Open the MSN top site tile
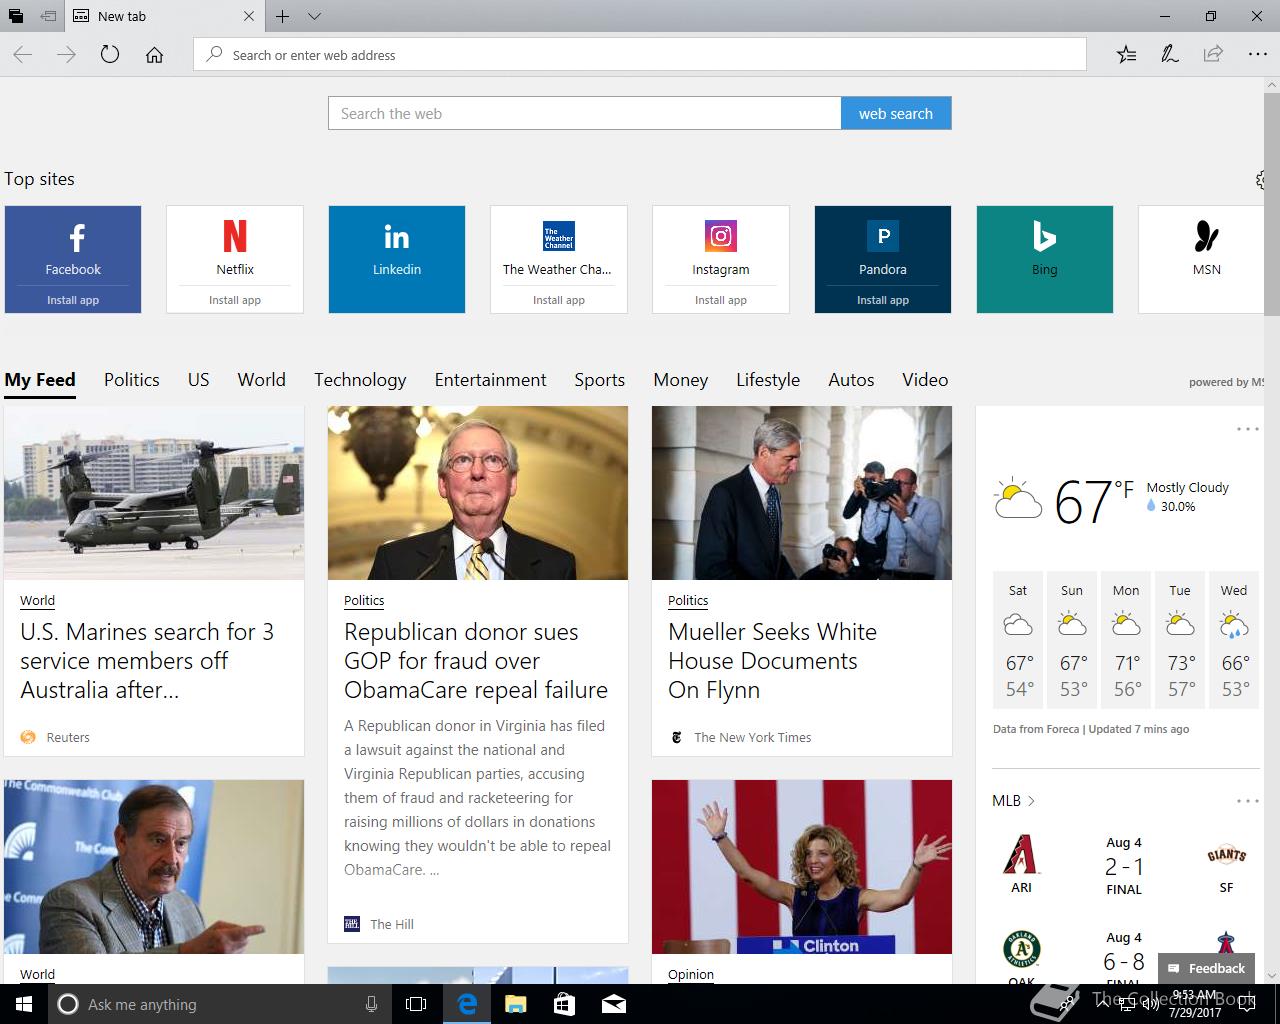The height and width of the screenshot is (1024, 1280). pyautogui.click(x=1201, y=259)
